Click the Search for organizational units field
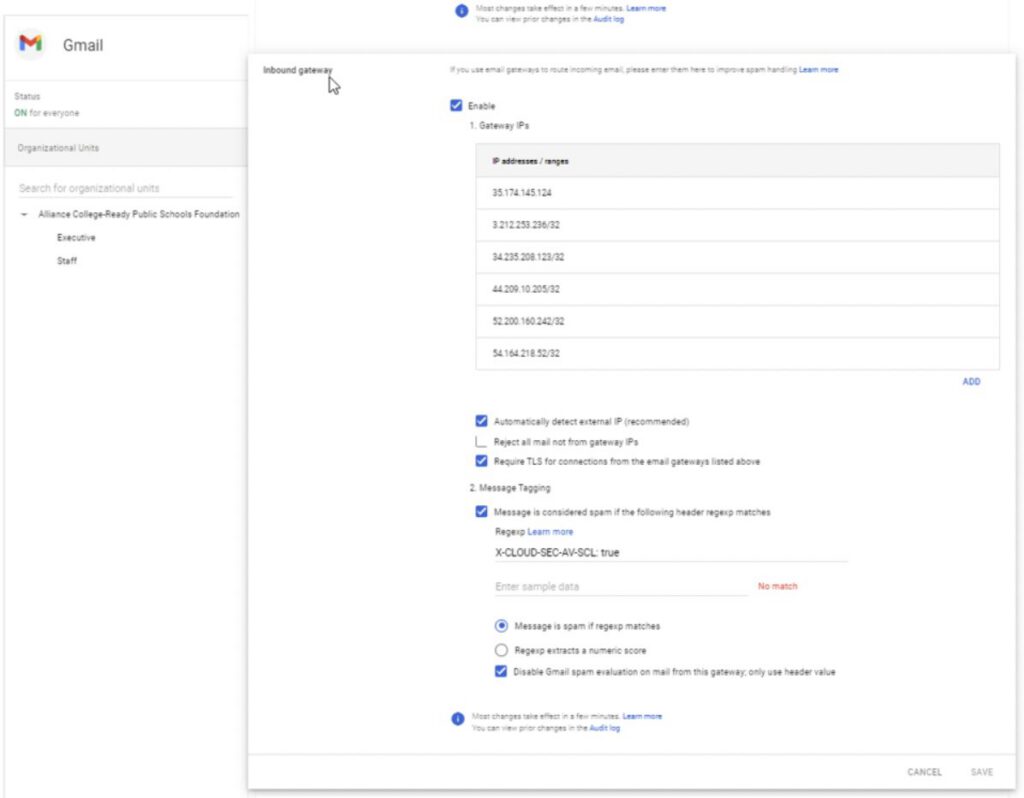1024x798 pixels. [125, 188]
